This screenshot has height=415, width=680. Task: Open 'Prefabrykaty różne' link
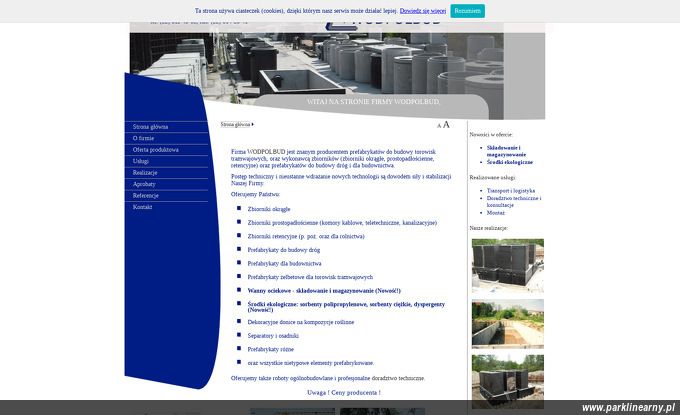click(x=271, y=350)
